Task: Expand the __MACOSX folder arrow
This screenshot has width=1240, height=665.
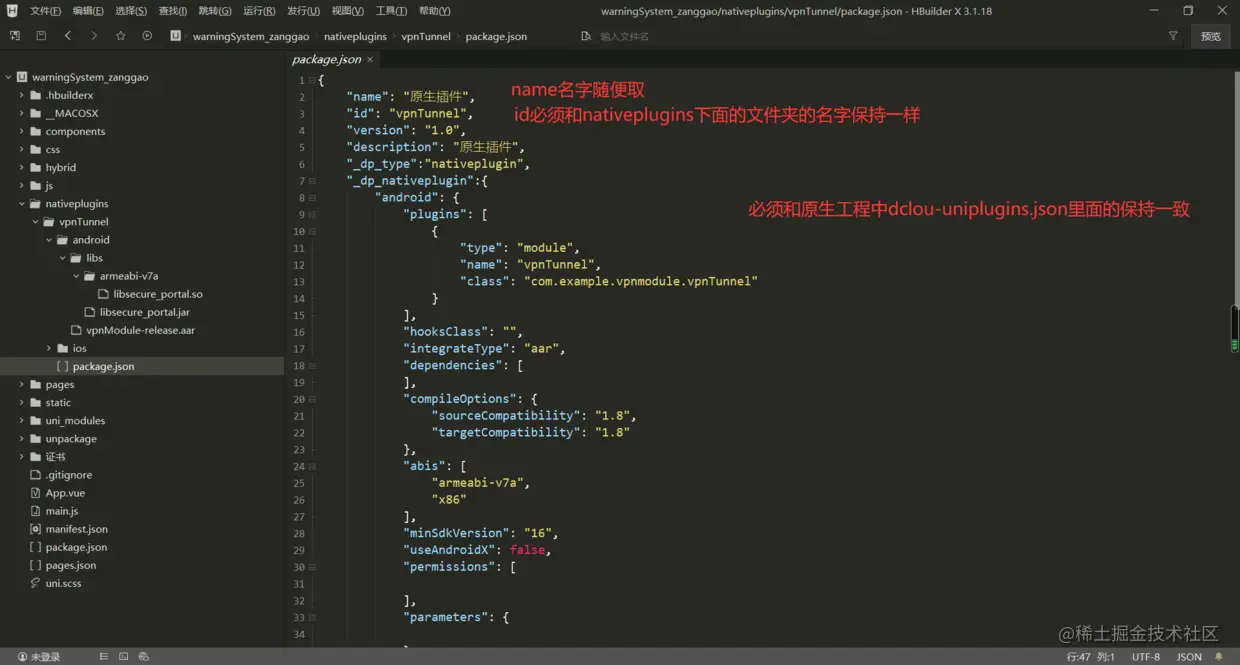Action: point(22,113)
